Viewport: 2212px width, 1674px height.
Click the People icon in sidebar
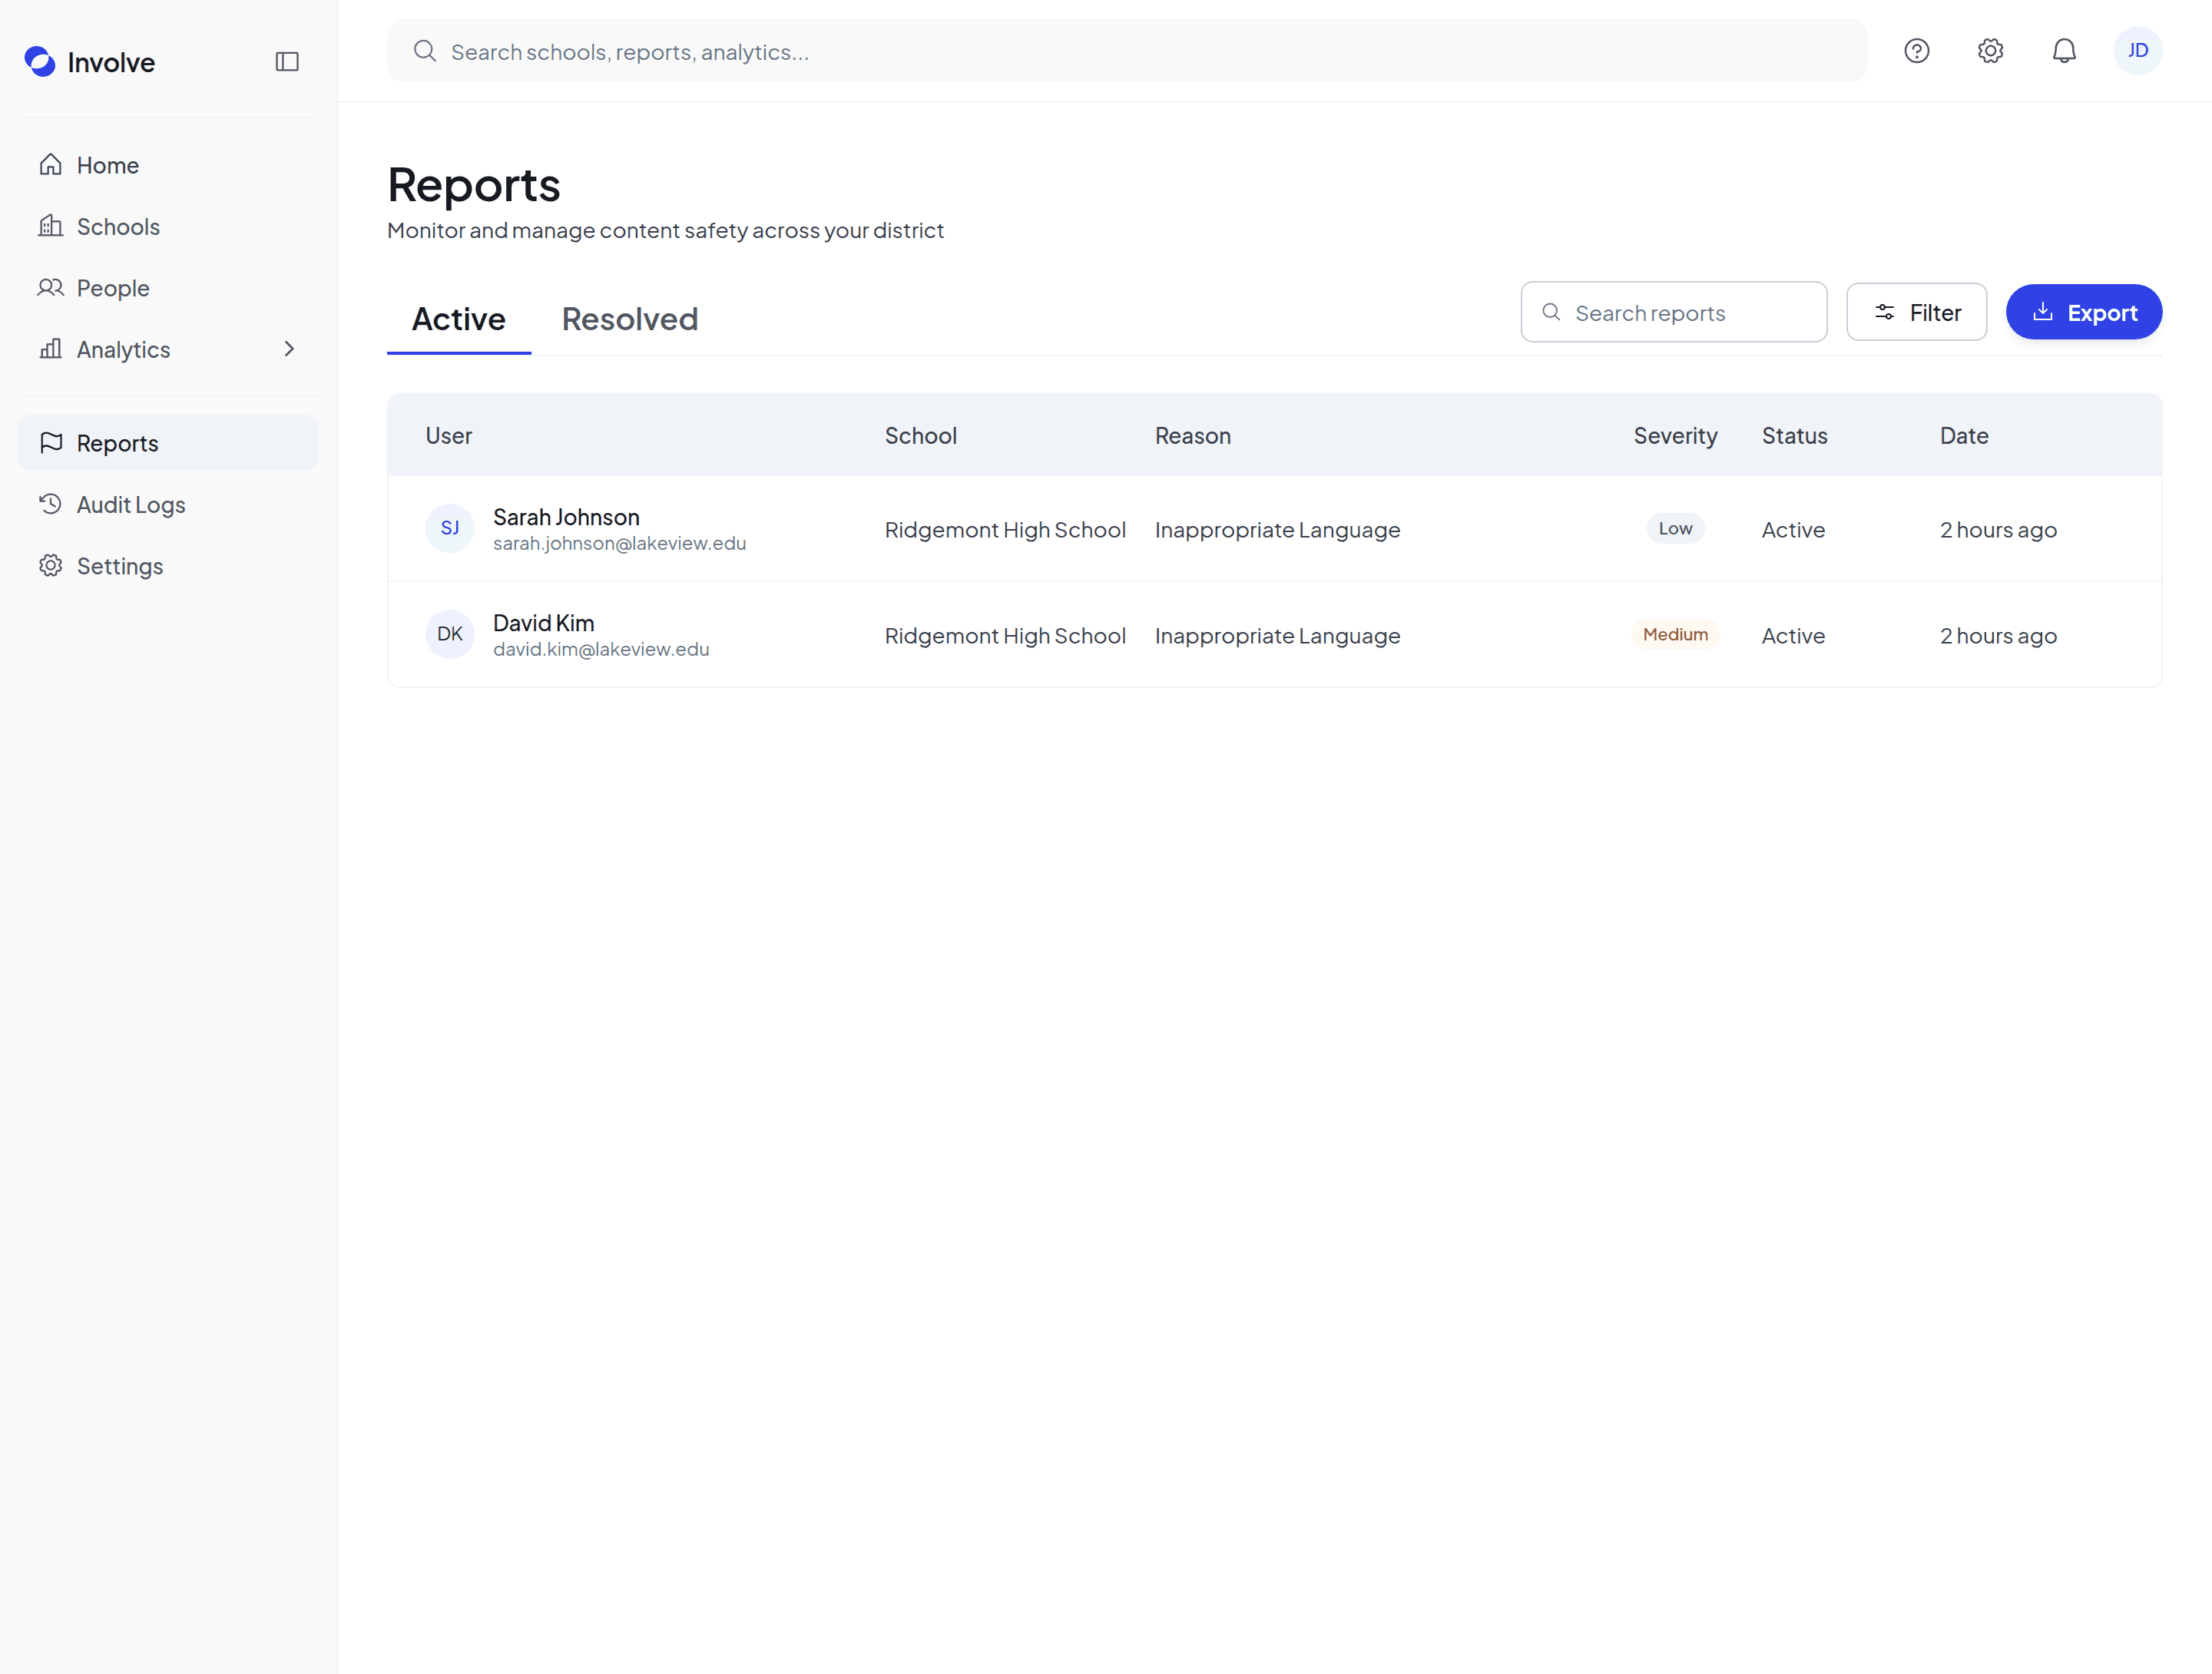(x=51, y=288)
